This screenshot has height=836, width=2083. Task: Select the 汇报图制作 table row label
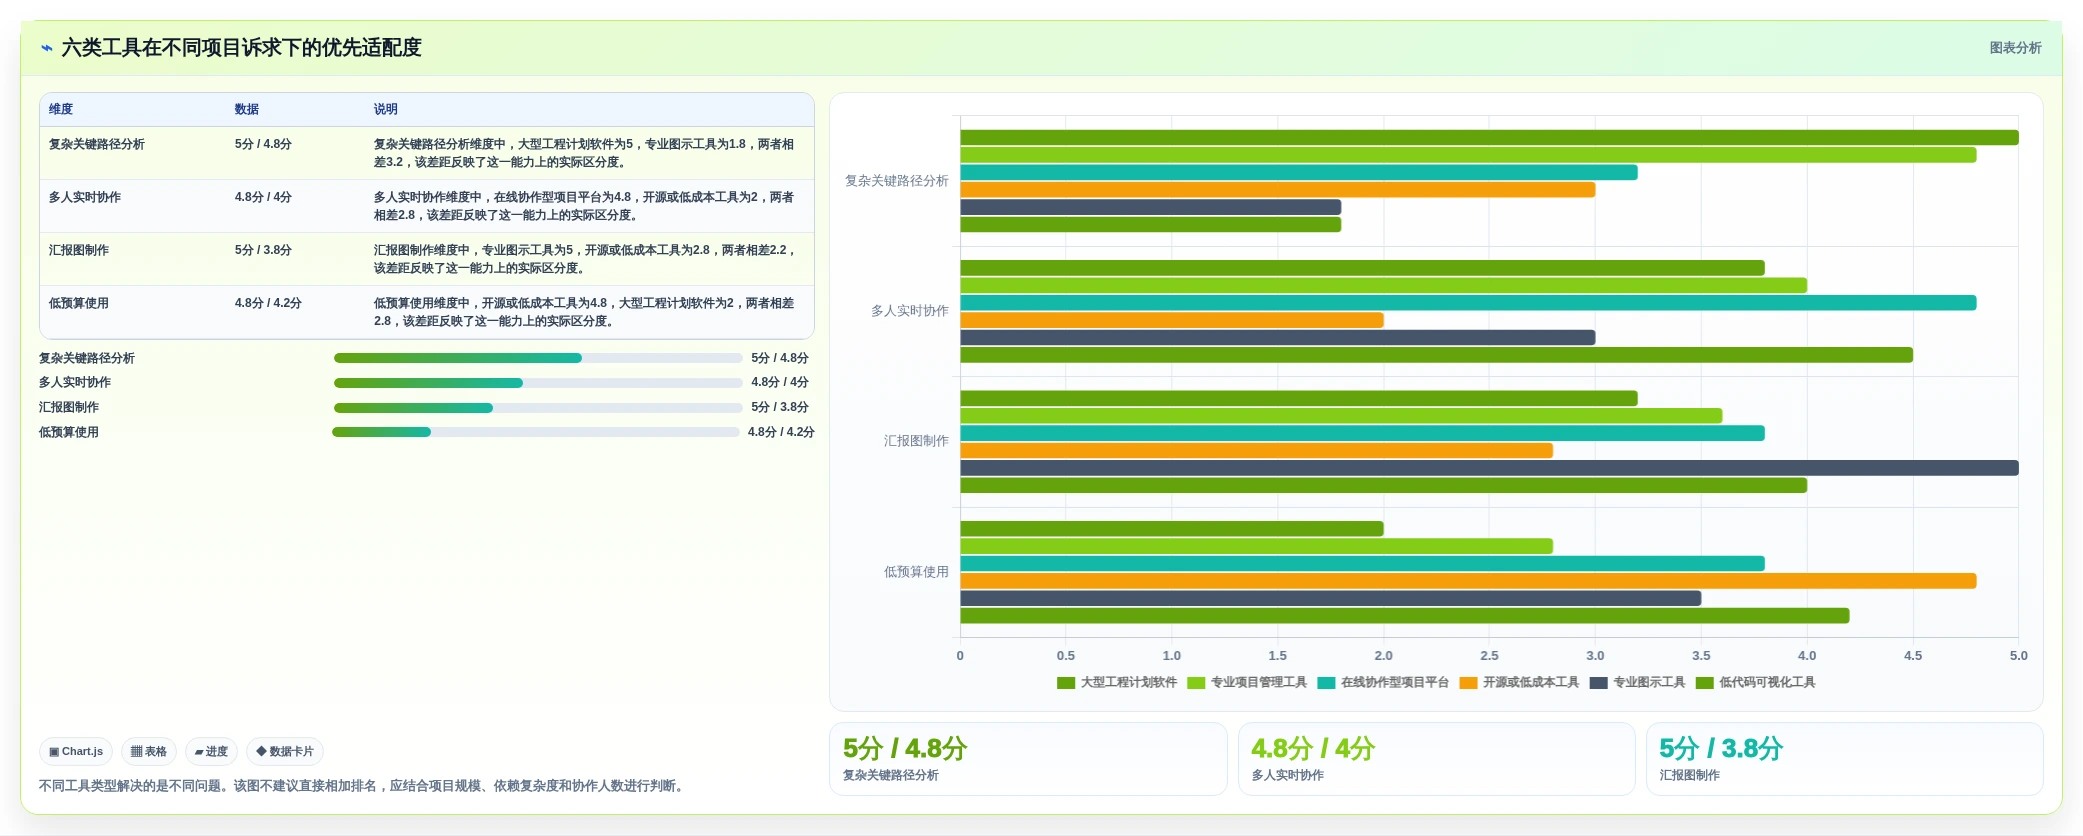coord(79,250)
